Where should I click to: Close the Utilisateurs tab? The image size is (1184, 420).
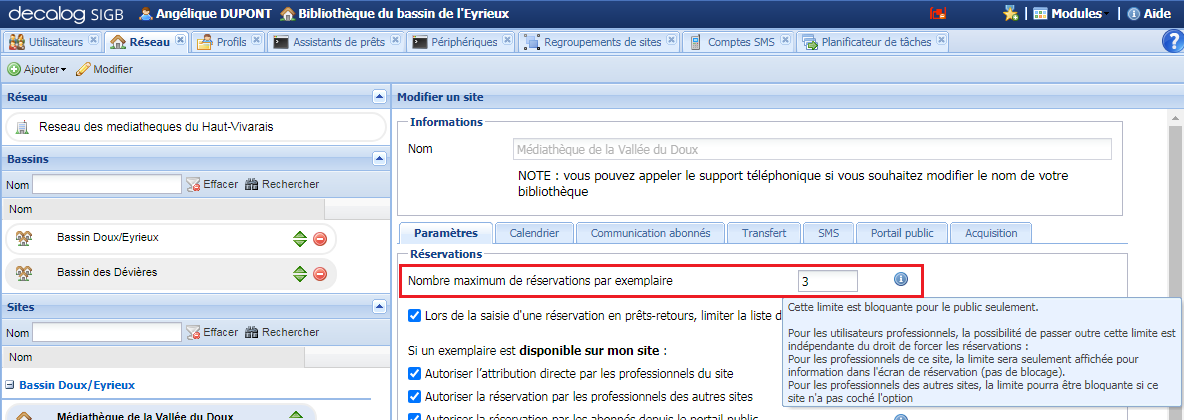point(93,41)
